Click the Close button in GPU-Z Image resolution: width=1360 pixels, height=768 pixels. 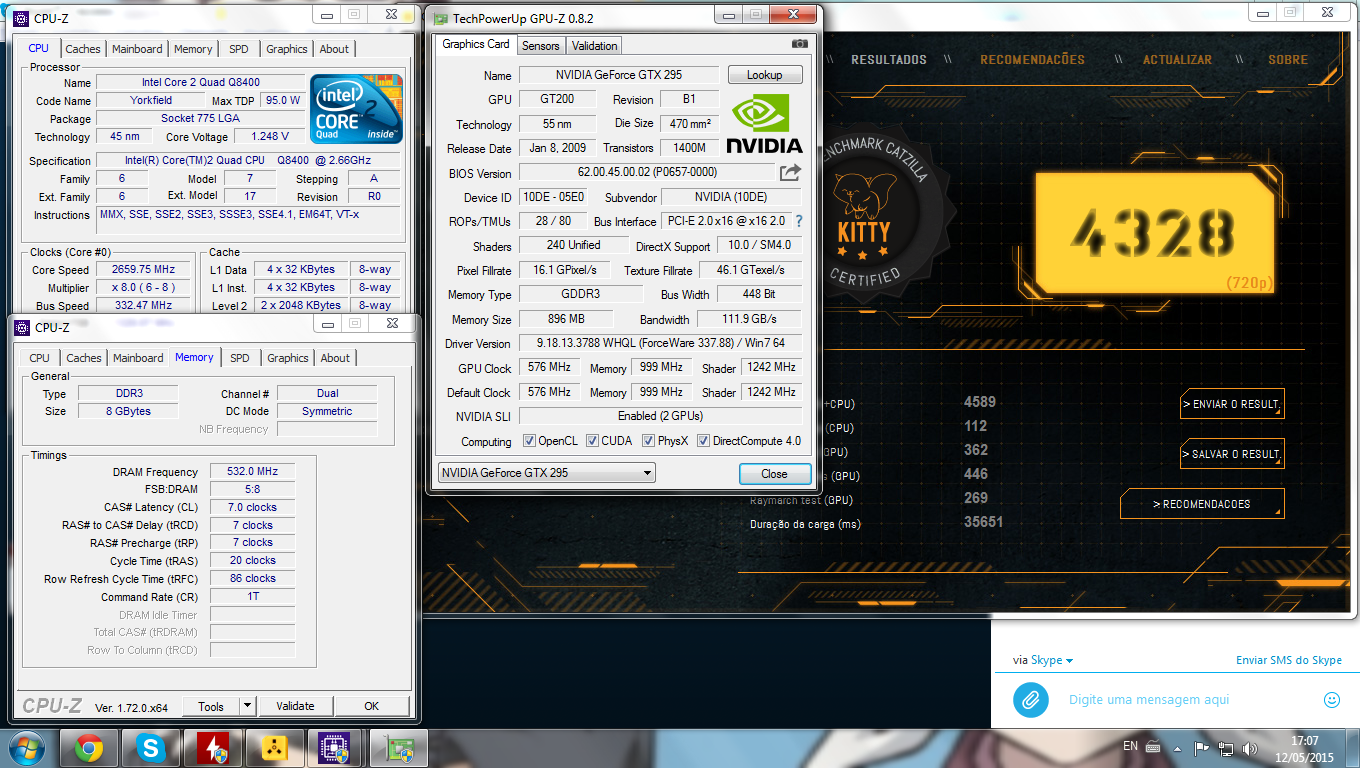(x=774, y=474)
